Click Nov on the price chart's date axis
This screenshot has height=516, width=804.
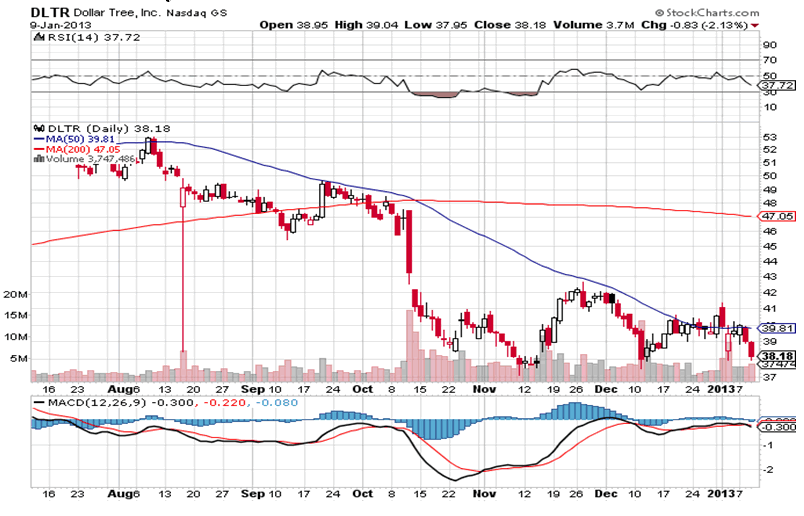[485, 389]
